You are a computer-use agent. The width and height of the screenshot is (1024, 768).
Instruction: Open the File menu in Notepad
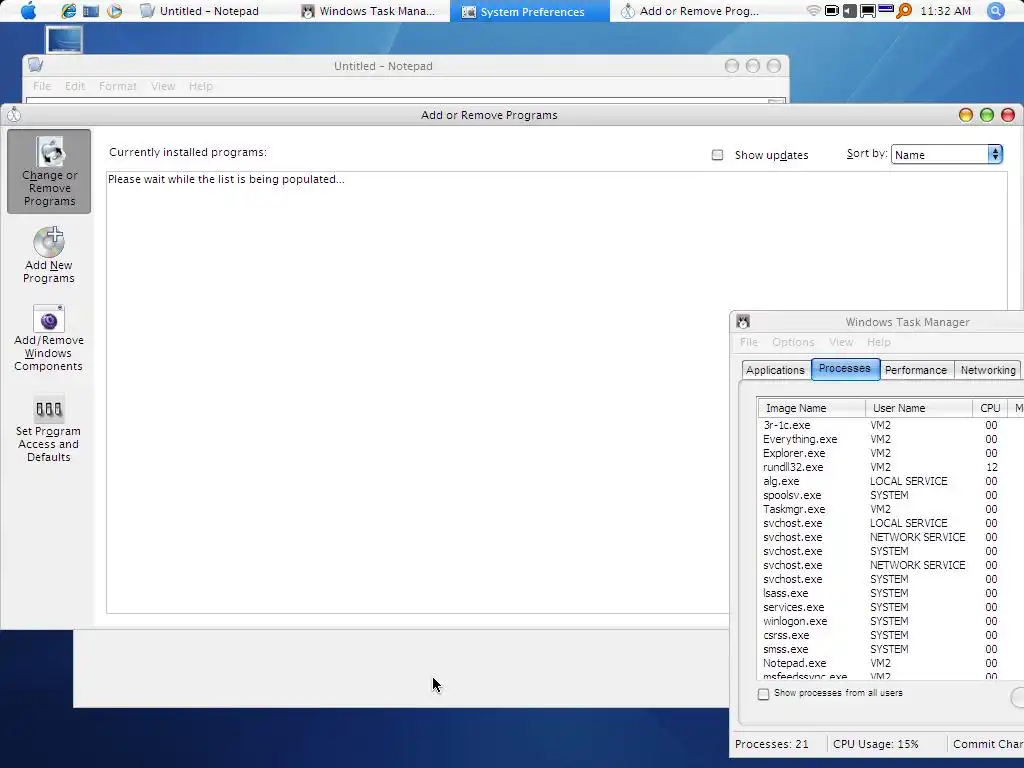[x=42, y=86]
